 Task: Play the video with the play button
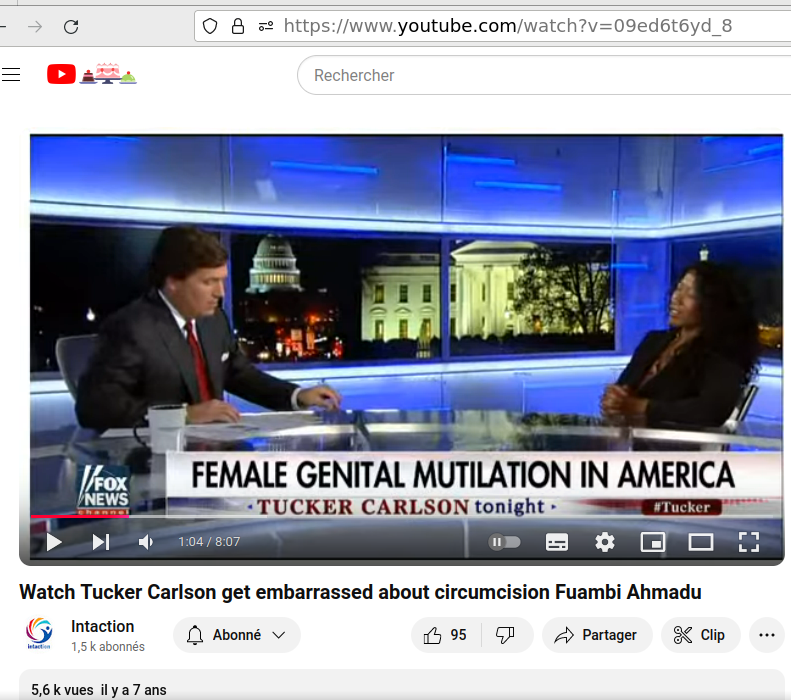[x=53, y=542]
